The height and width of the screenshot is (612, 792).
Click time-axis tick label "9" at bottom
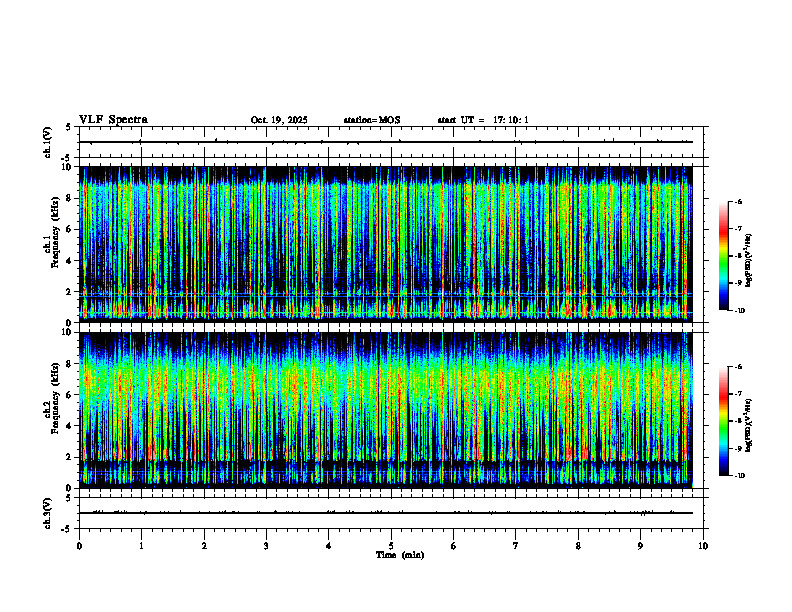point(640,546)
